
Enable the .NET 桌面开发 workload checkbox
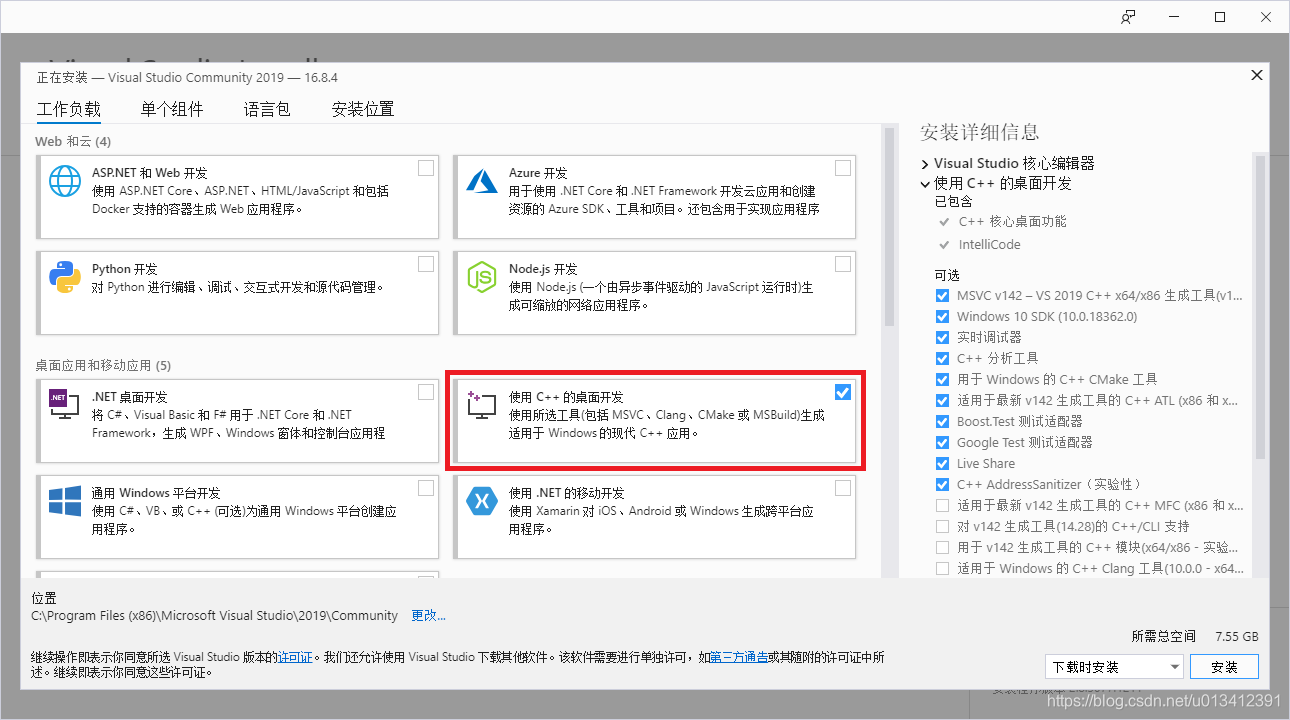[426, 392]
